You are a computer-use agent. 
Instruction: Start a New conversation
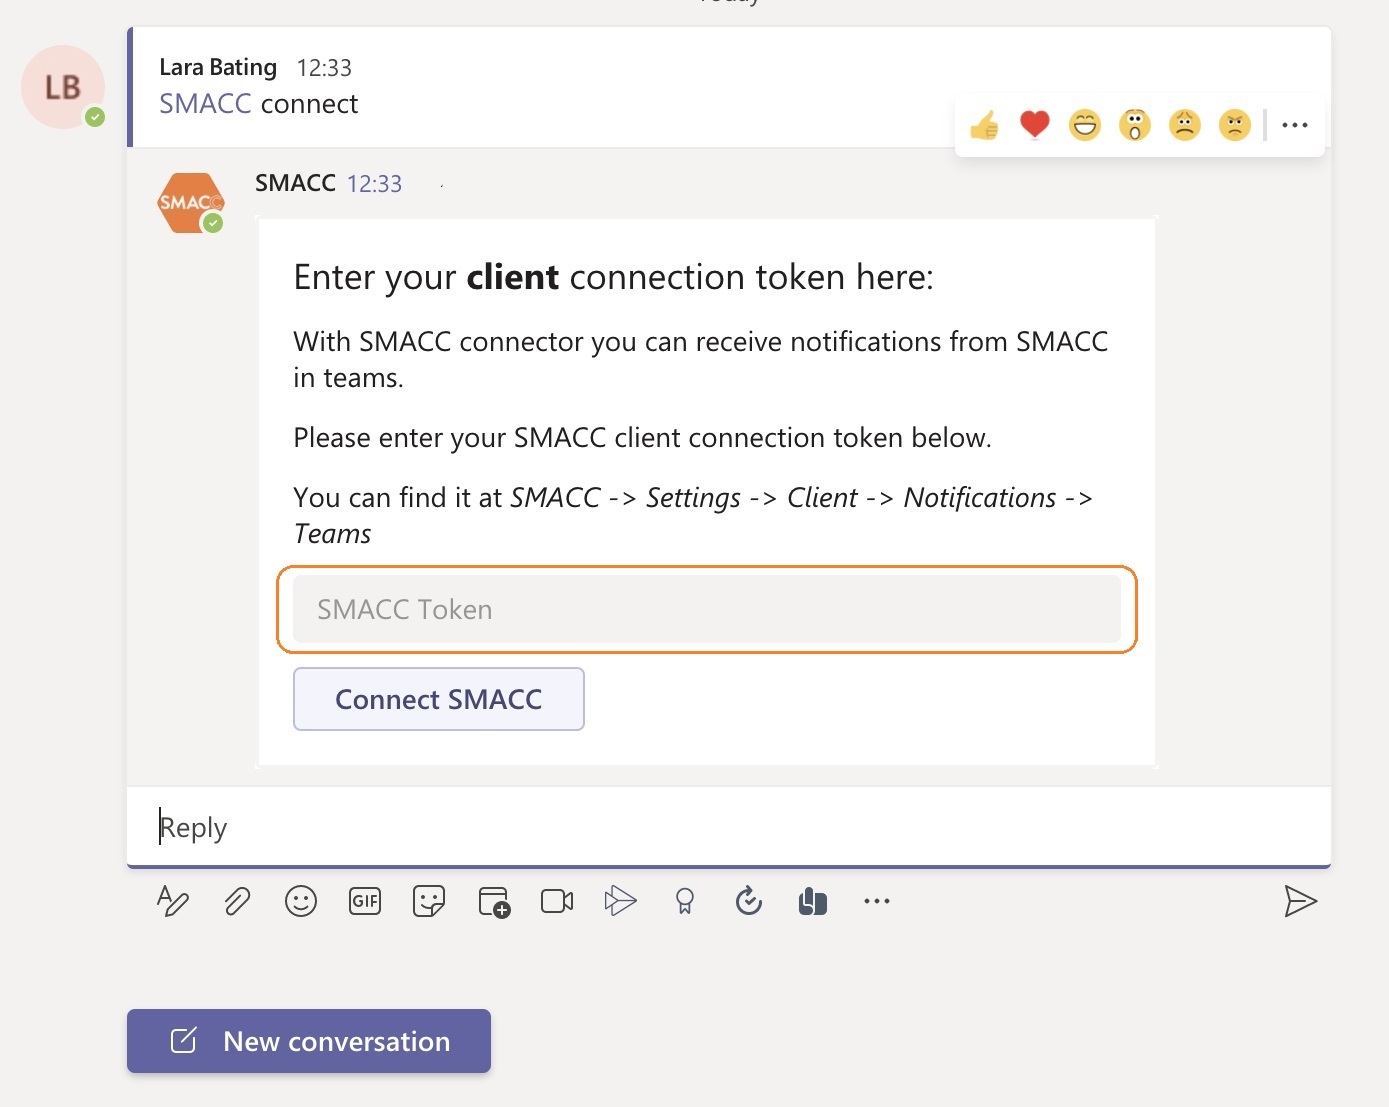point(309,1041)
